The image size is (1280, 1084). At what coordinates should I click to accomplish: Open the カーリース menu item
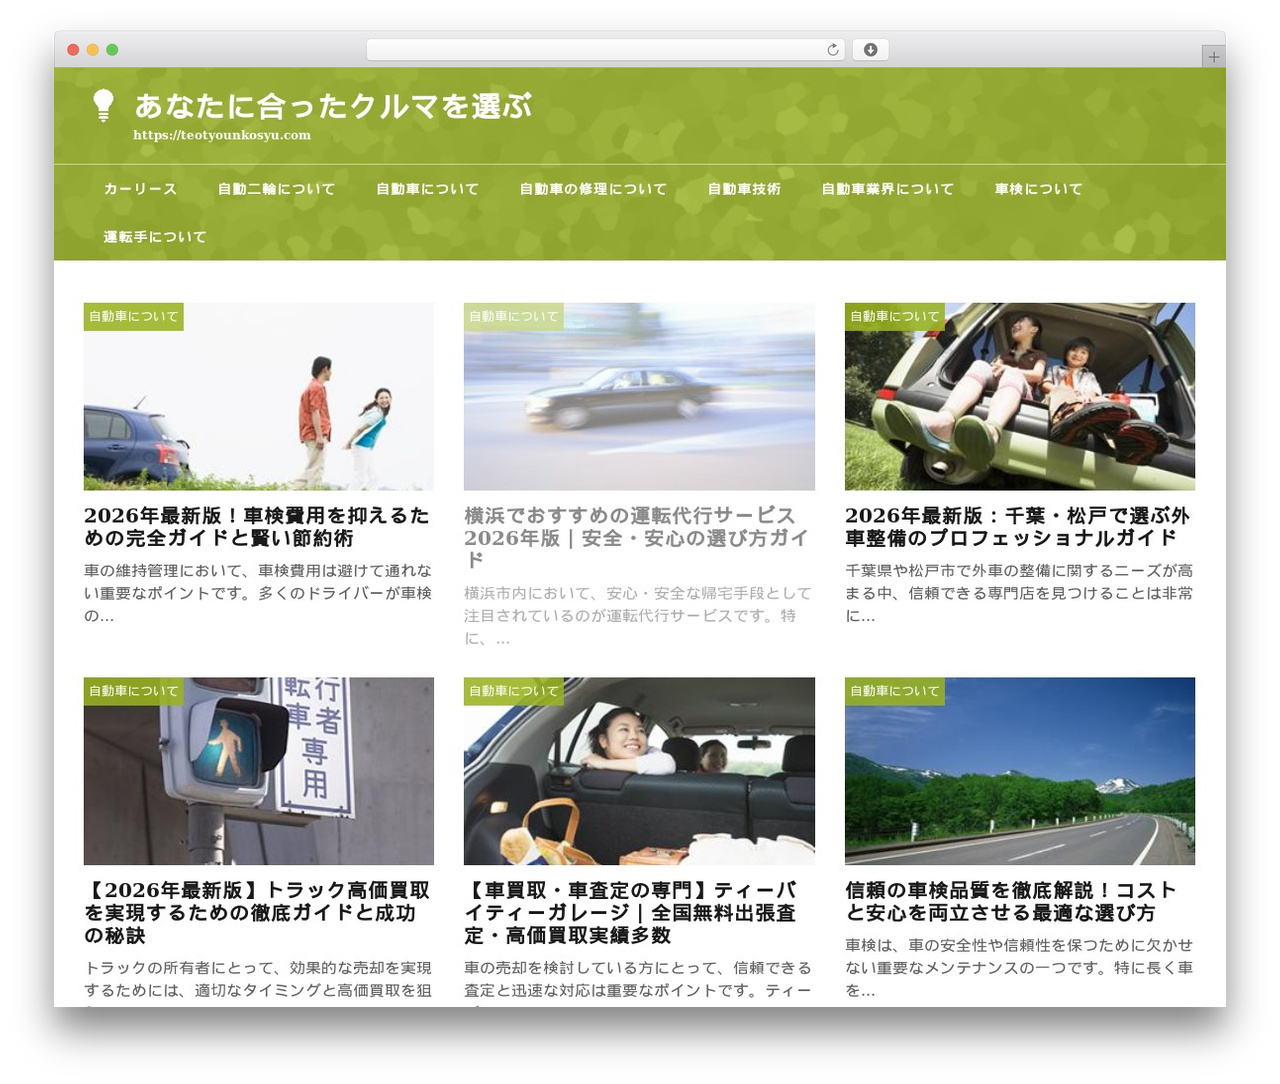(140, 189)
